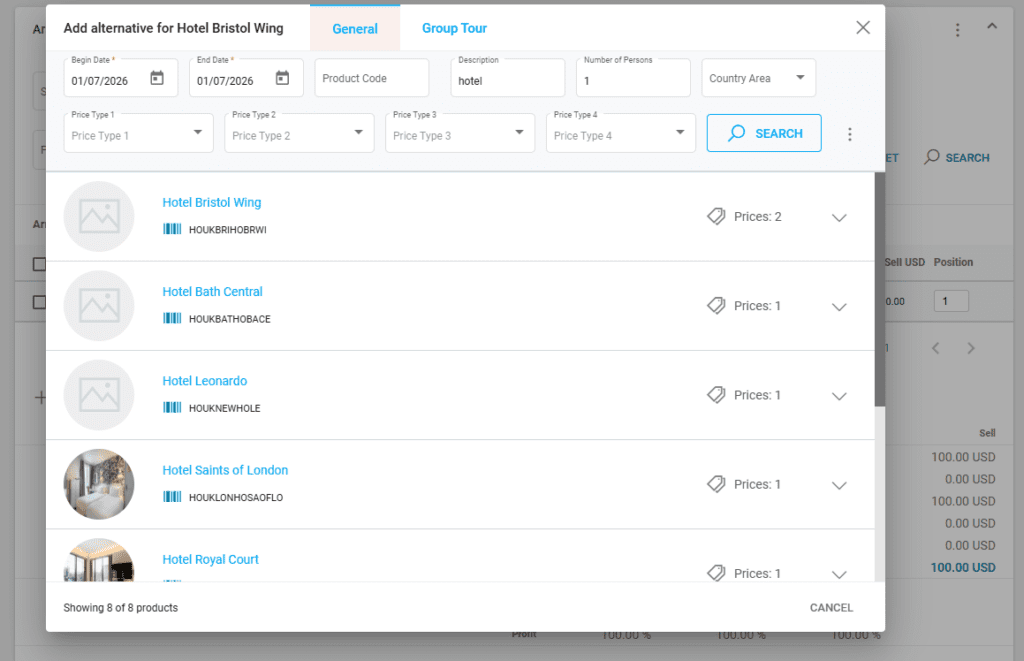This screenshot has width=1024, height=661.
Task: Open the Price Type 1 dropdown
Action: (x=138, y=133)
